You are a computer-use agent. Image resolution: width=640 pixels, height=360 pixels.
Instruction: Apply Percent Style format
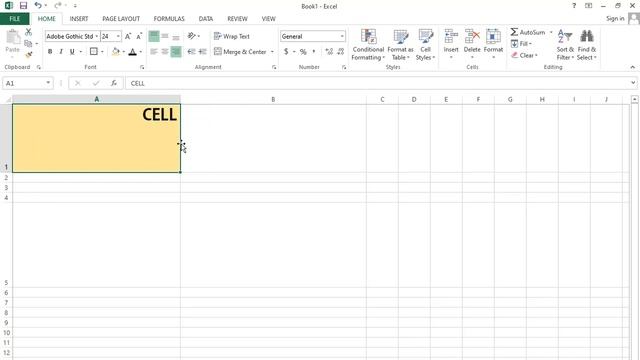303,51
